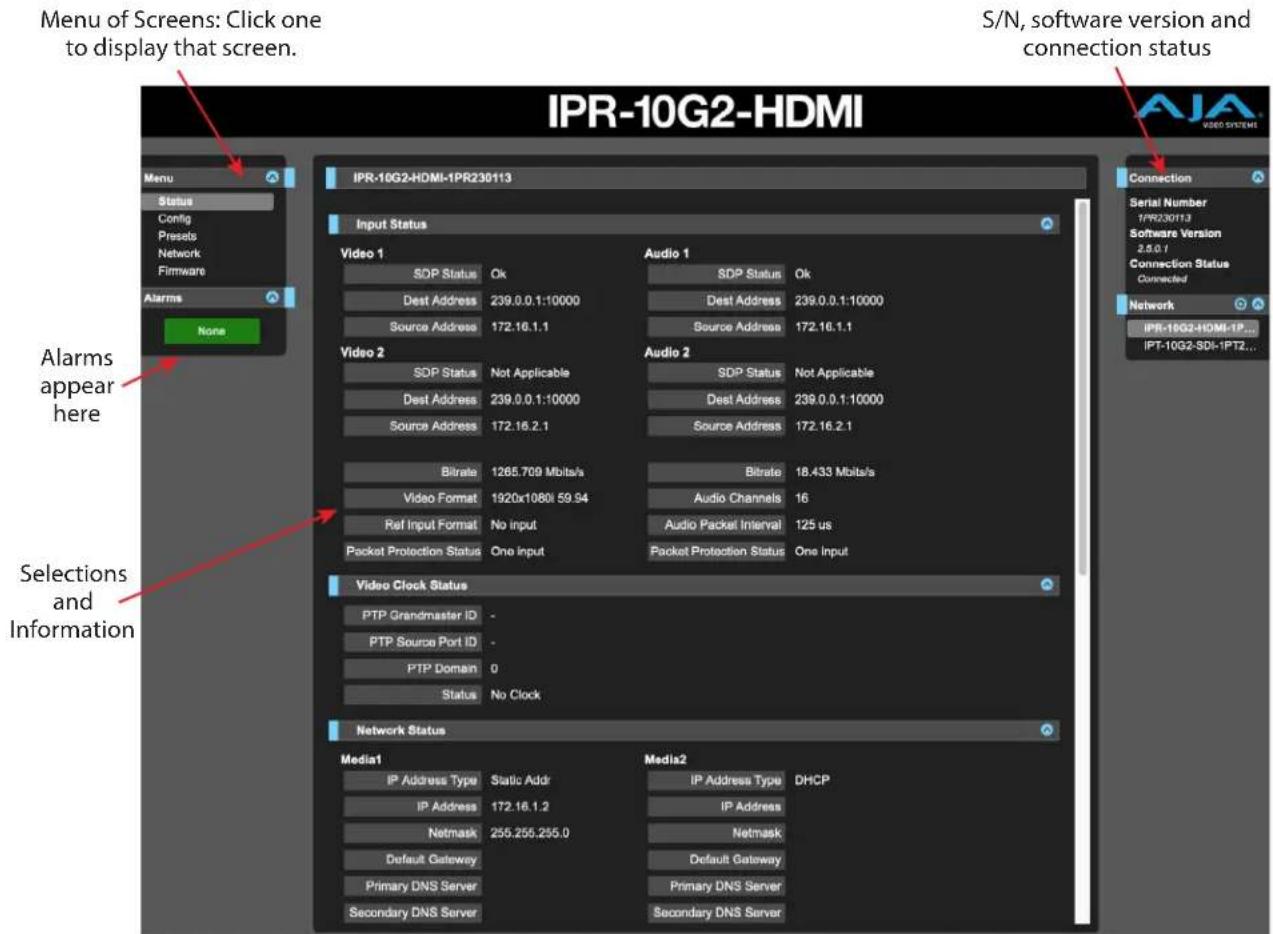This screenshot has height=934, width=1273.
Task: Click clock Status value No Clock
Action: point(516,695)
